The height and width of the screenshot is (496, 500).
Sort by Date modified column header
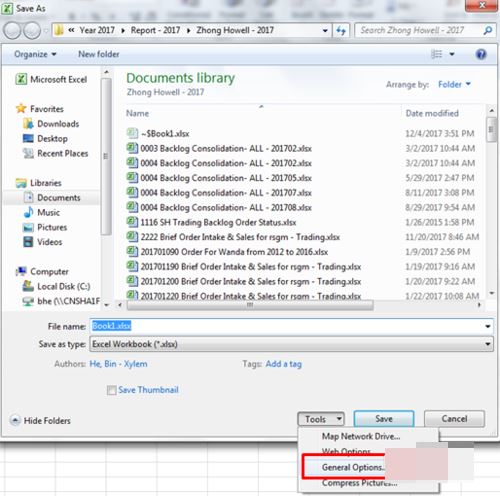[x=432, y=113]
